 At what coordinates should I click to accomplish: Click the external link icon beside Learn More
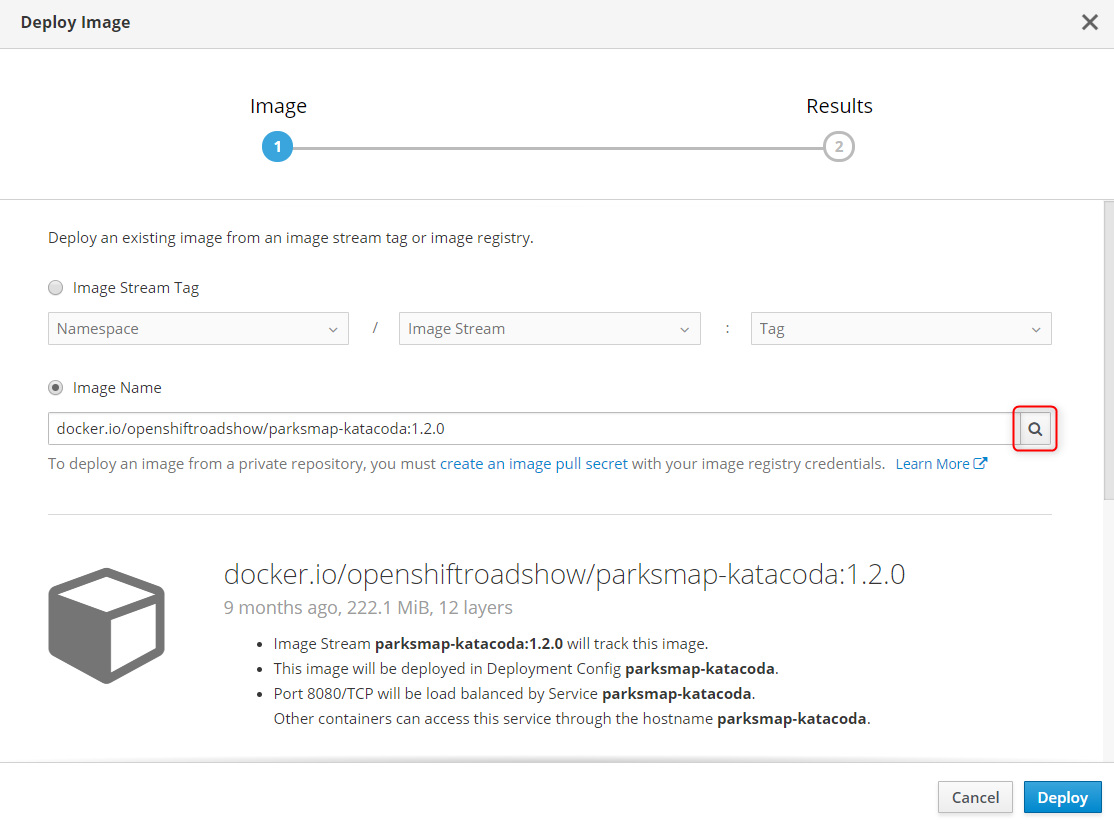point(980,463)
